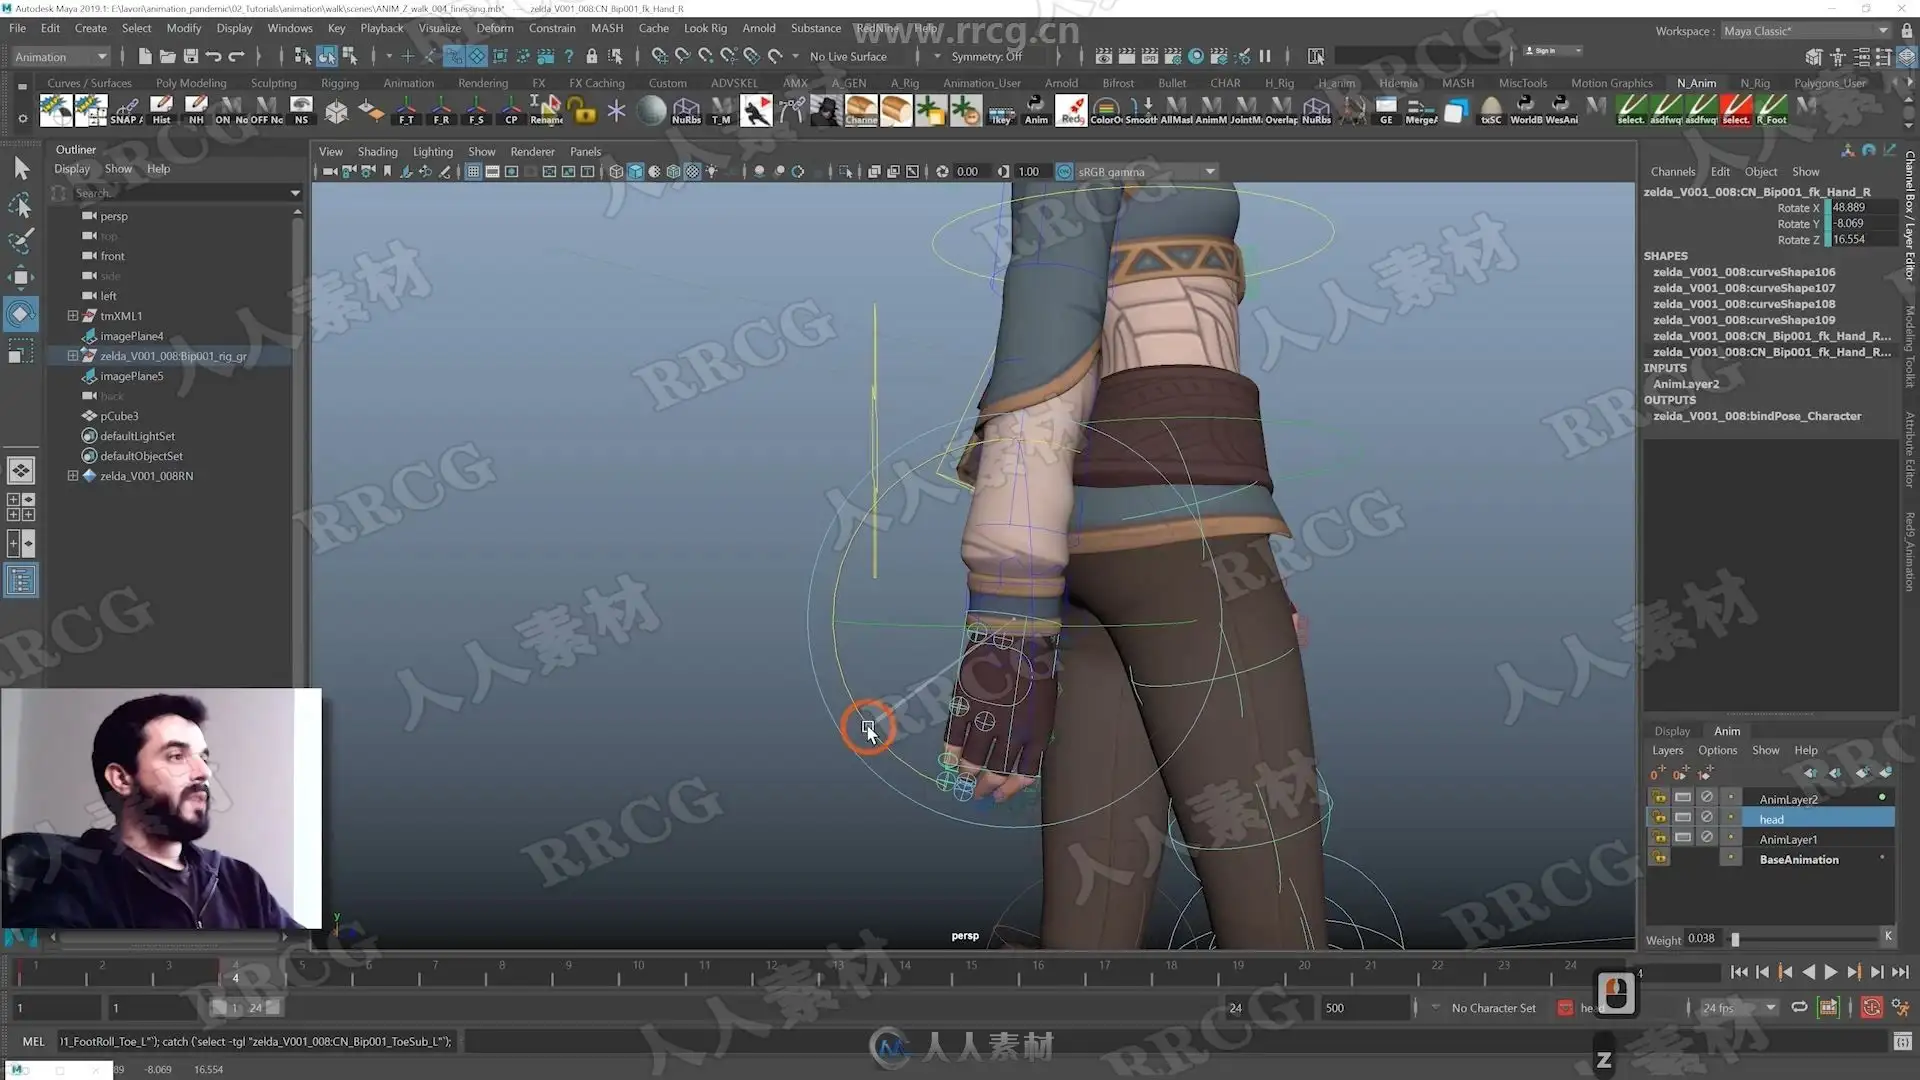Open the Deform menu
1920x1080 pixels.
click(x=494, y=28)
